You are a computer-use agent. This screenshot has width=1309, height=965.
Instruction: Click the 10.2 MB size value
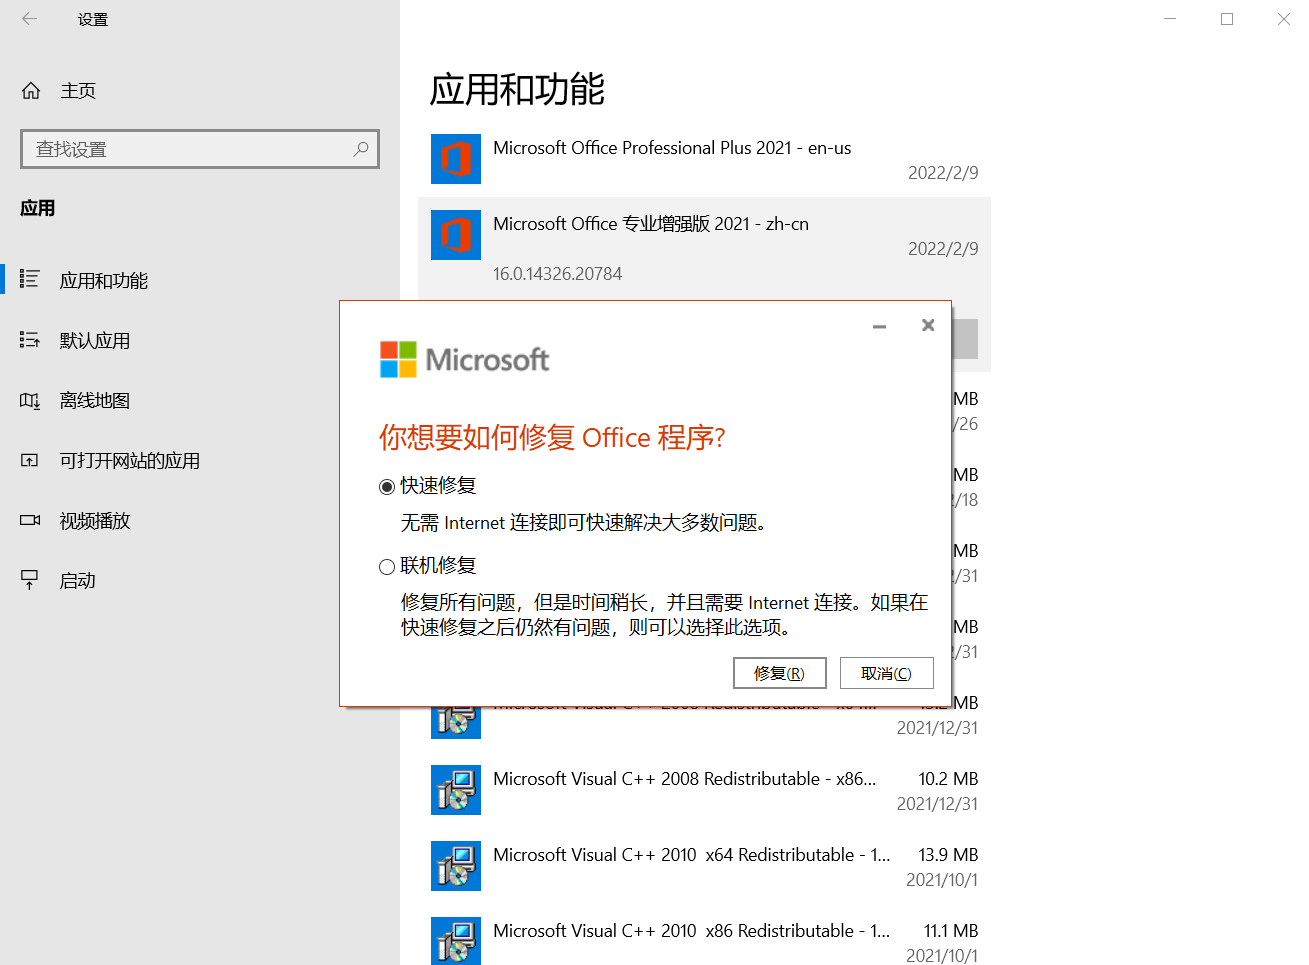948,779
